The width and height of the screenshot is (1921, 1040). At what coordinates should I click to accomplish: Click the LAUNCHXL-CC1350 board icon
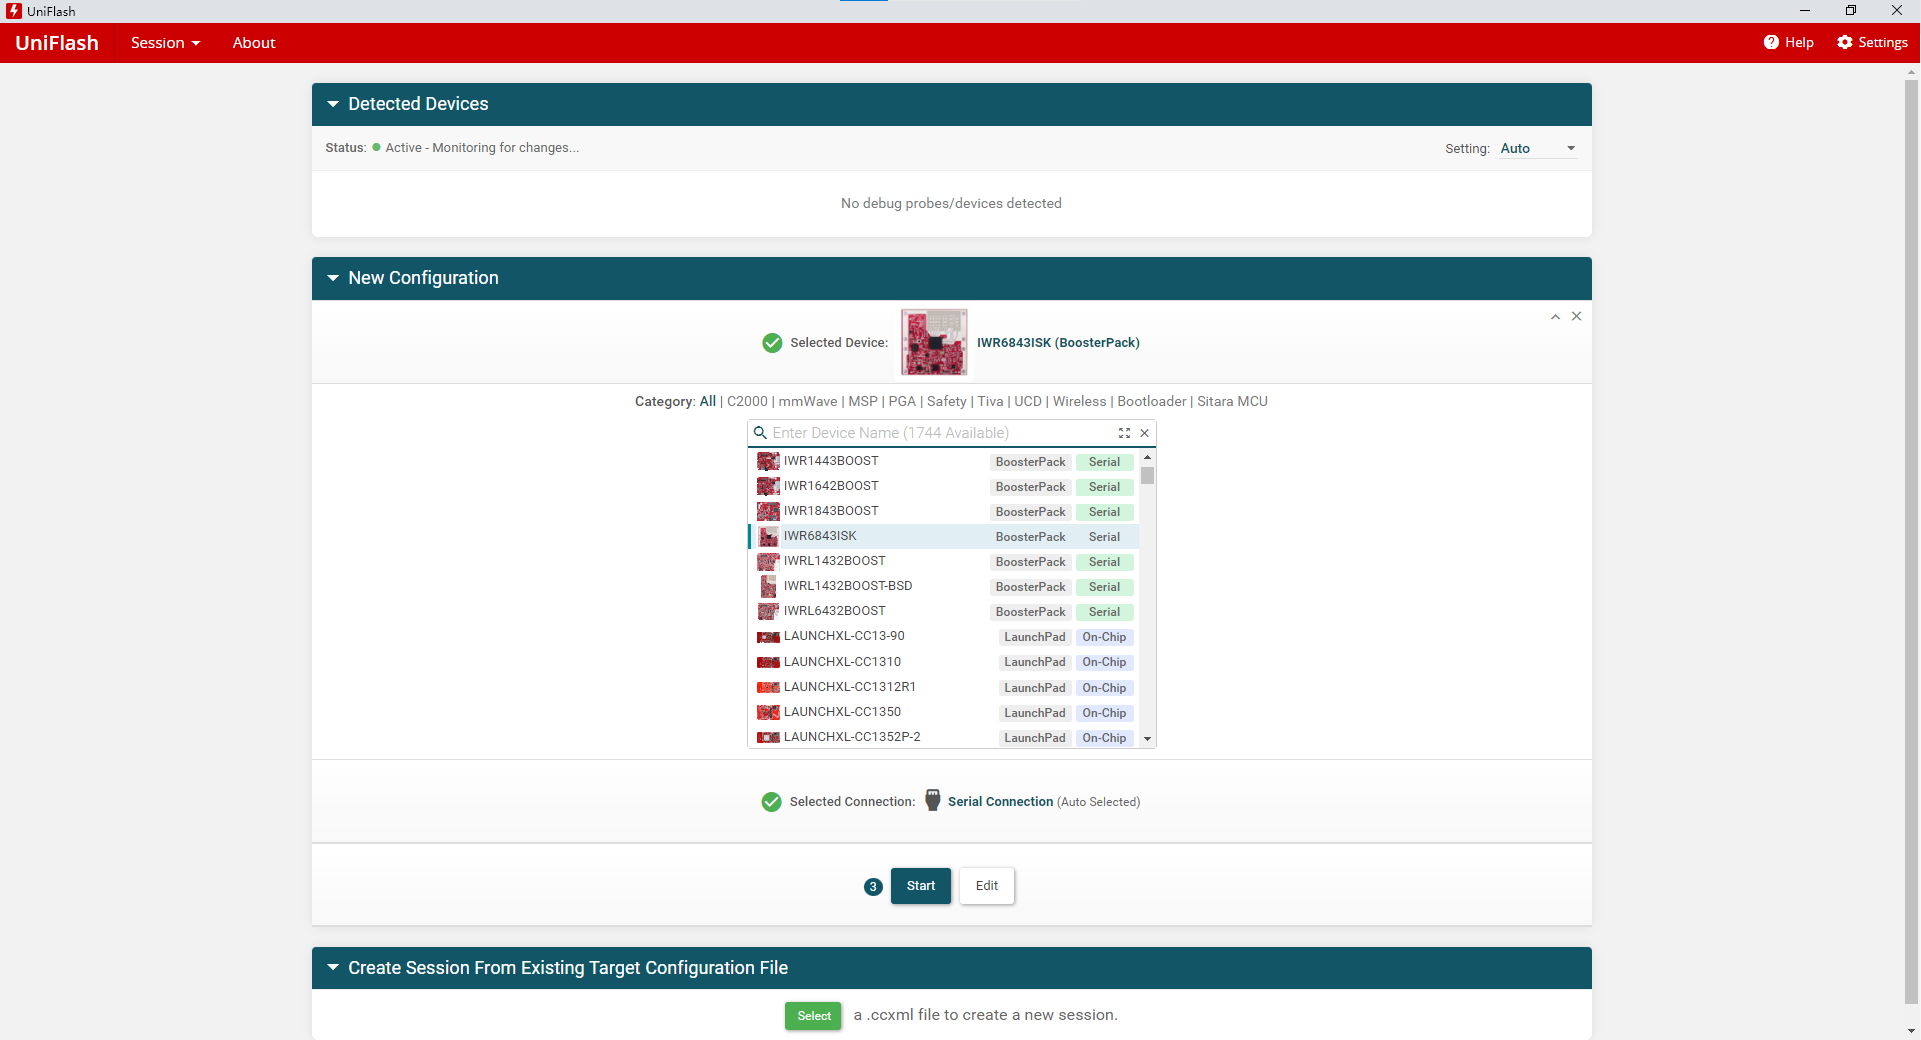pos(768,712)
